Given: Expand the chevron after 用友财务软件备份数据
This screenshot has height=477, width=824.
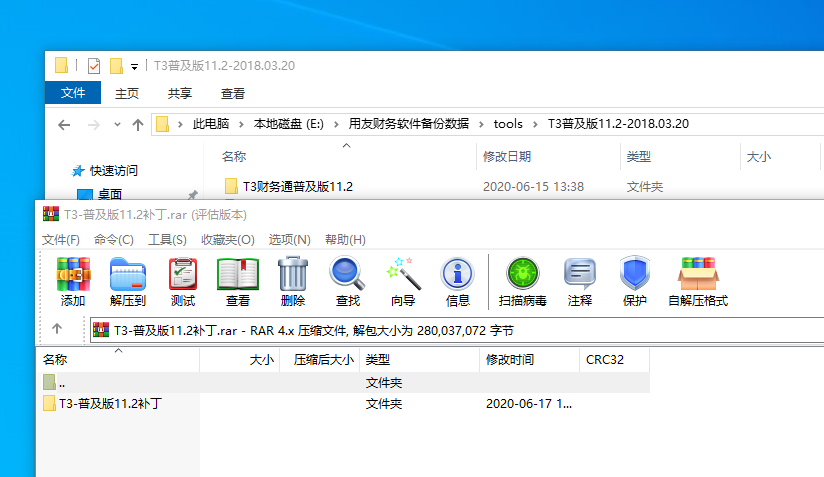Looking at the screenshot, I should tap(481, 124).
